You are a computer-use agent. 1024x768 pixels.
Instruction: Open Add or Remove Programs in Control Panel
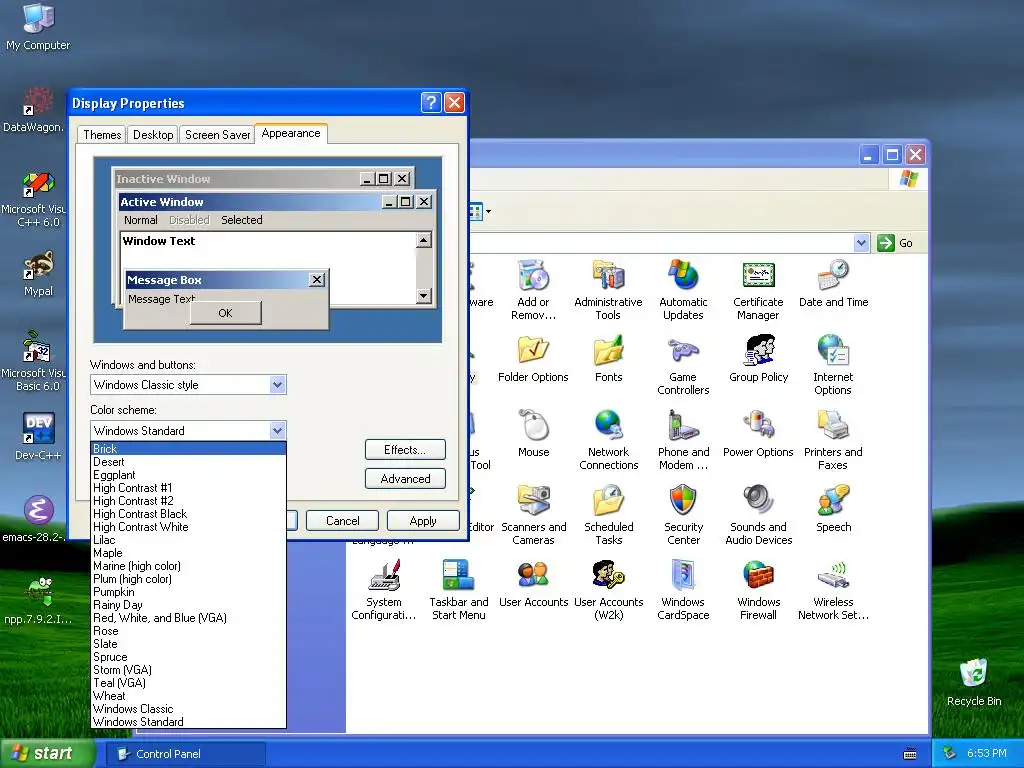tap(533, 289)
